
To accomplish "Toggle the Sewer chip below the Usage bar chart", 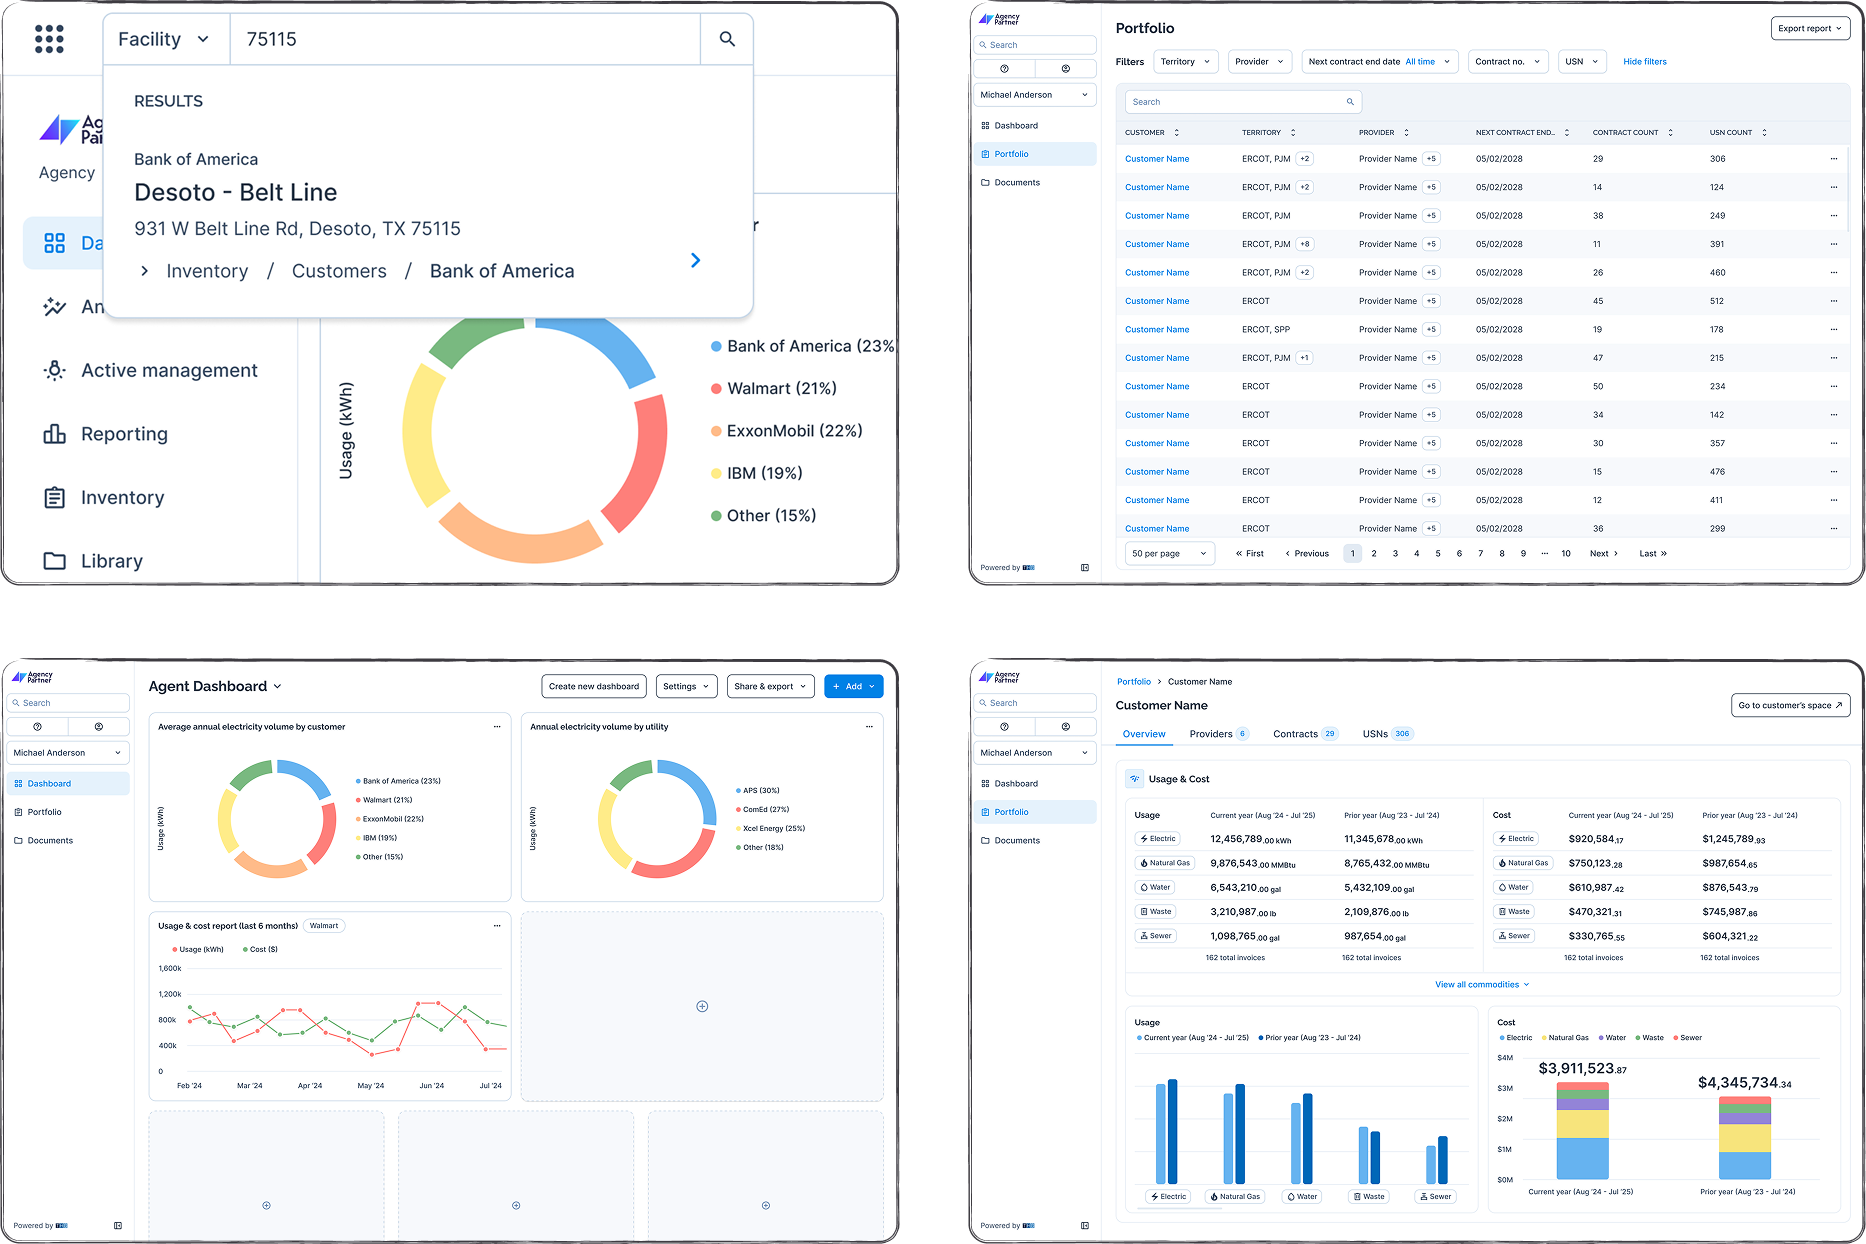I will coord(1436,1196).
